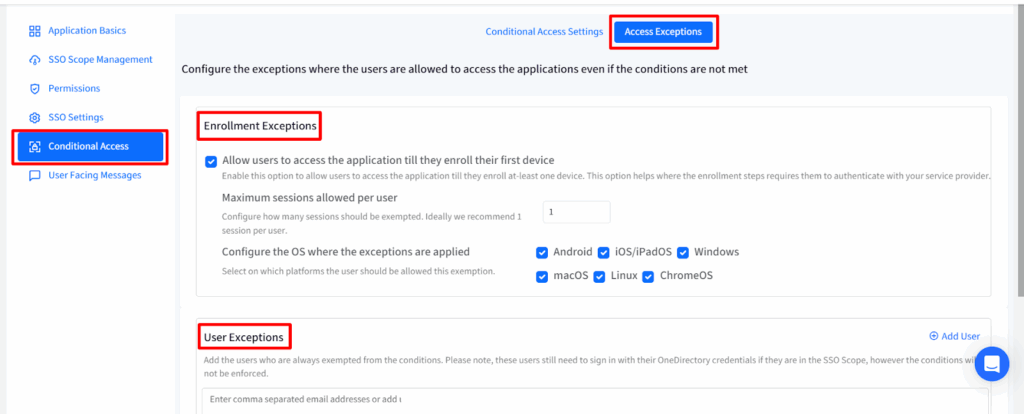Open SSO Scope Management in sidebar
This screenshot has height=414, width=1024.
coord(100,60)
